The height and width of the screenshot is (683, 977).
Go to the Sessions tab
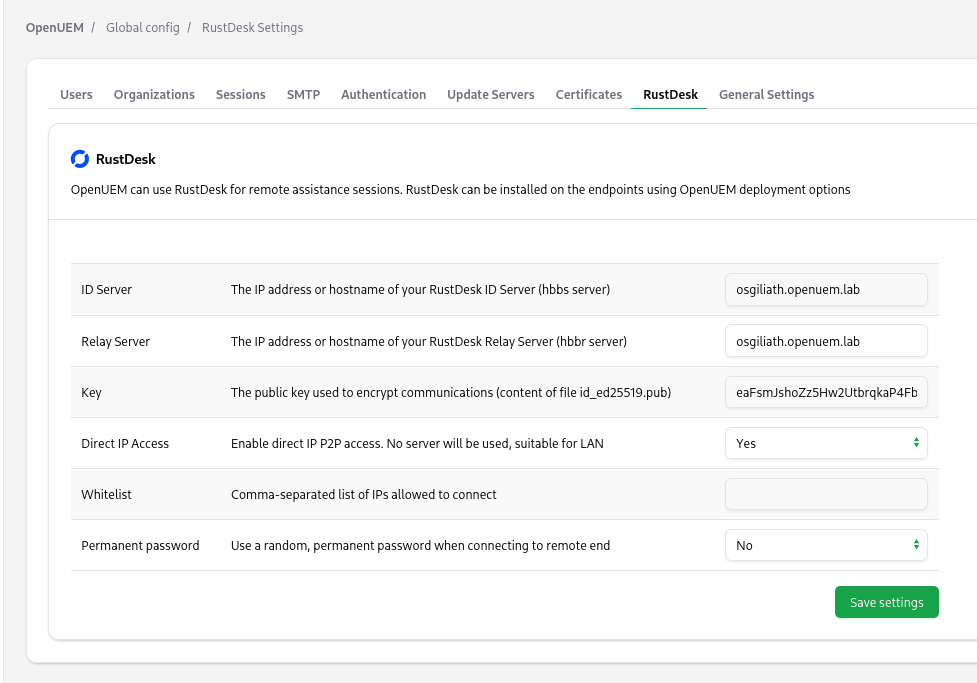(241, 94)
